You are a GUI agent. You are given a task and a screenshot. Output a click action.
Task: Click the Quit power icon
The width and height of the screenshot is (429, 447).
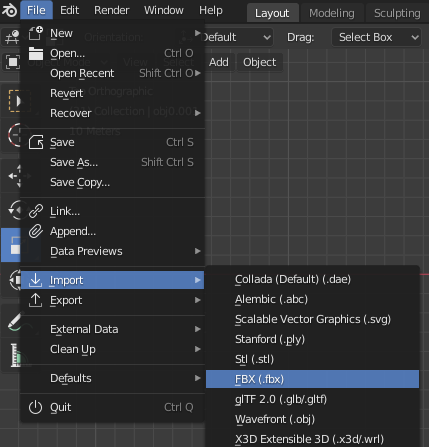(x=36, y=407)
